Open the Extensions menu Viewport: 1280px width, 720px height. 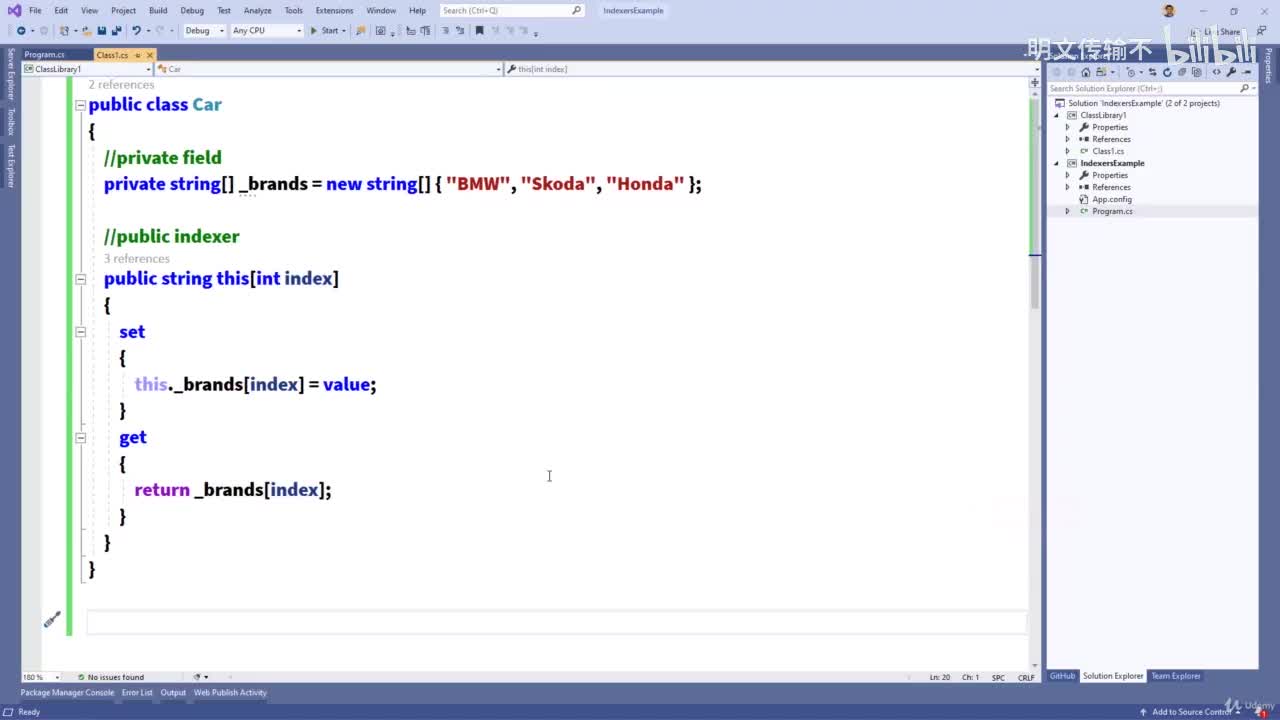pos(334,10)
